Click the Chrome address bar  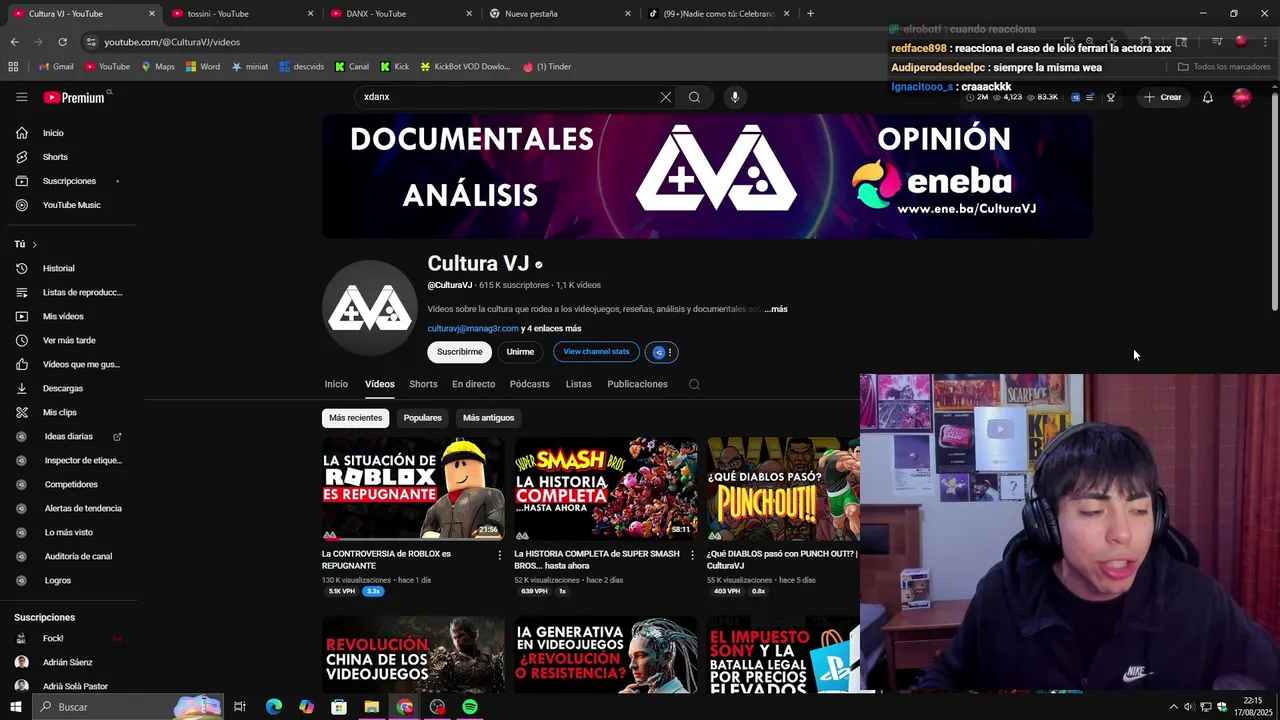(x=560, y=42)
